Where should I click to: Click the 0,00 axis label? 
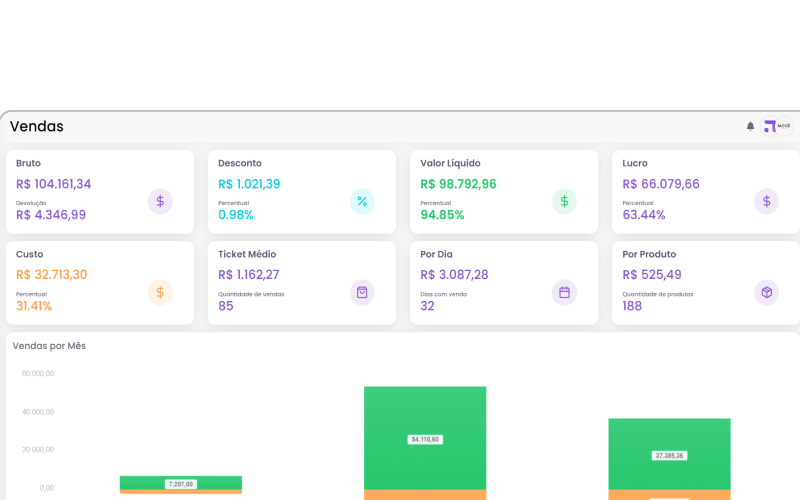click(46, 488)
